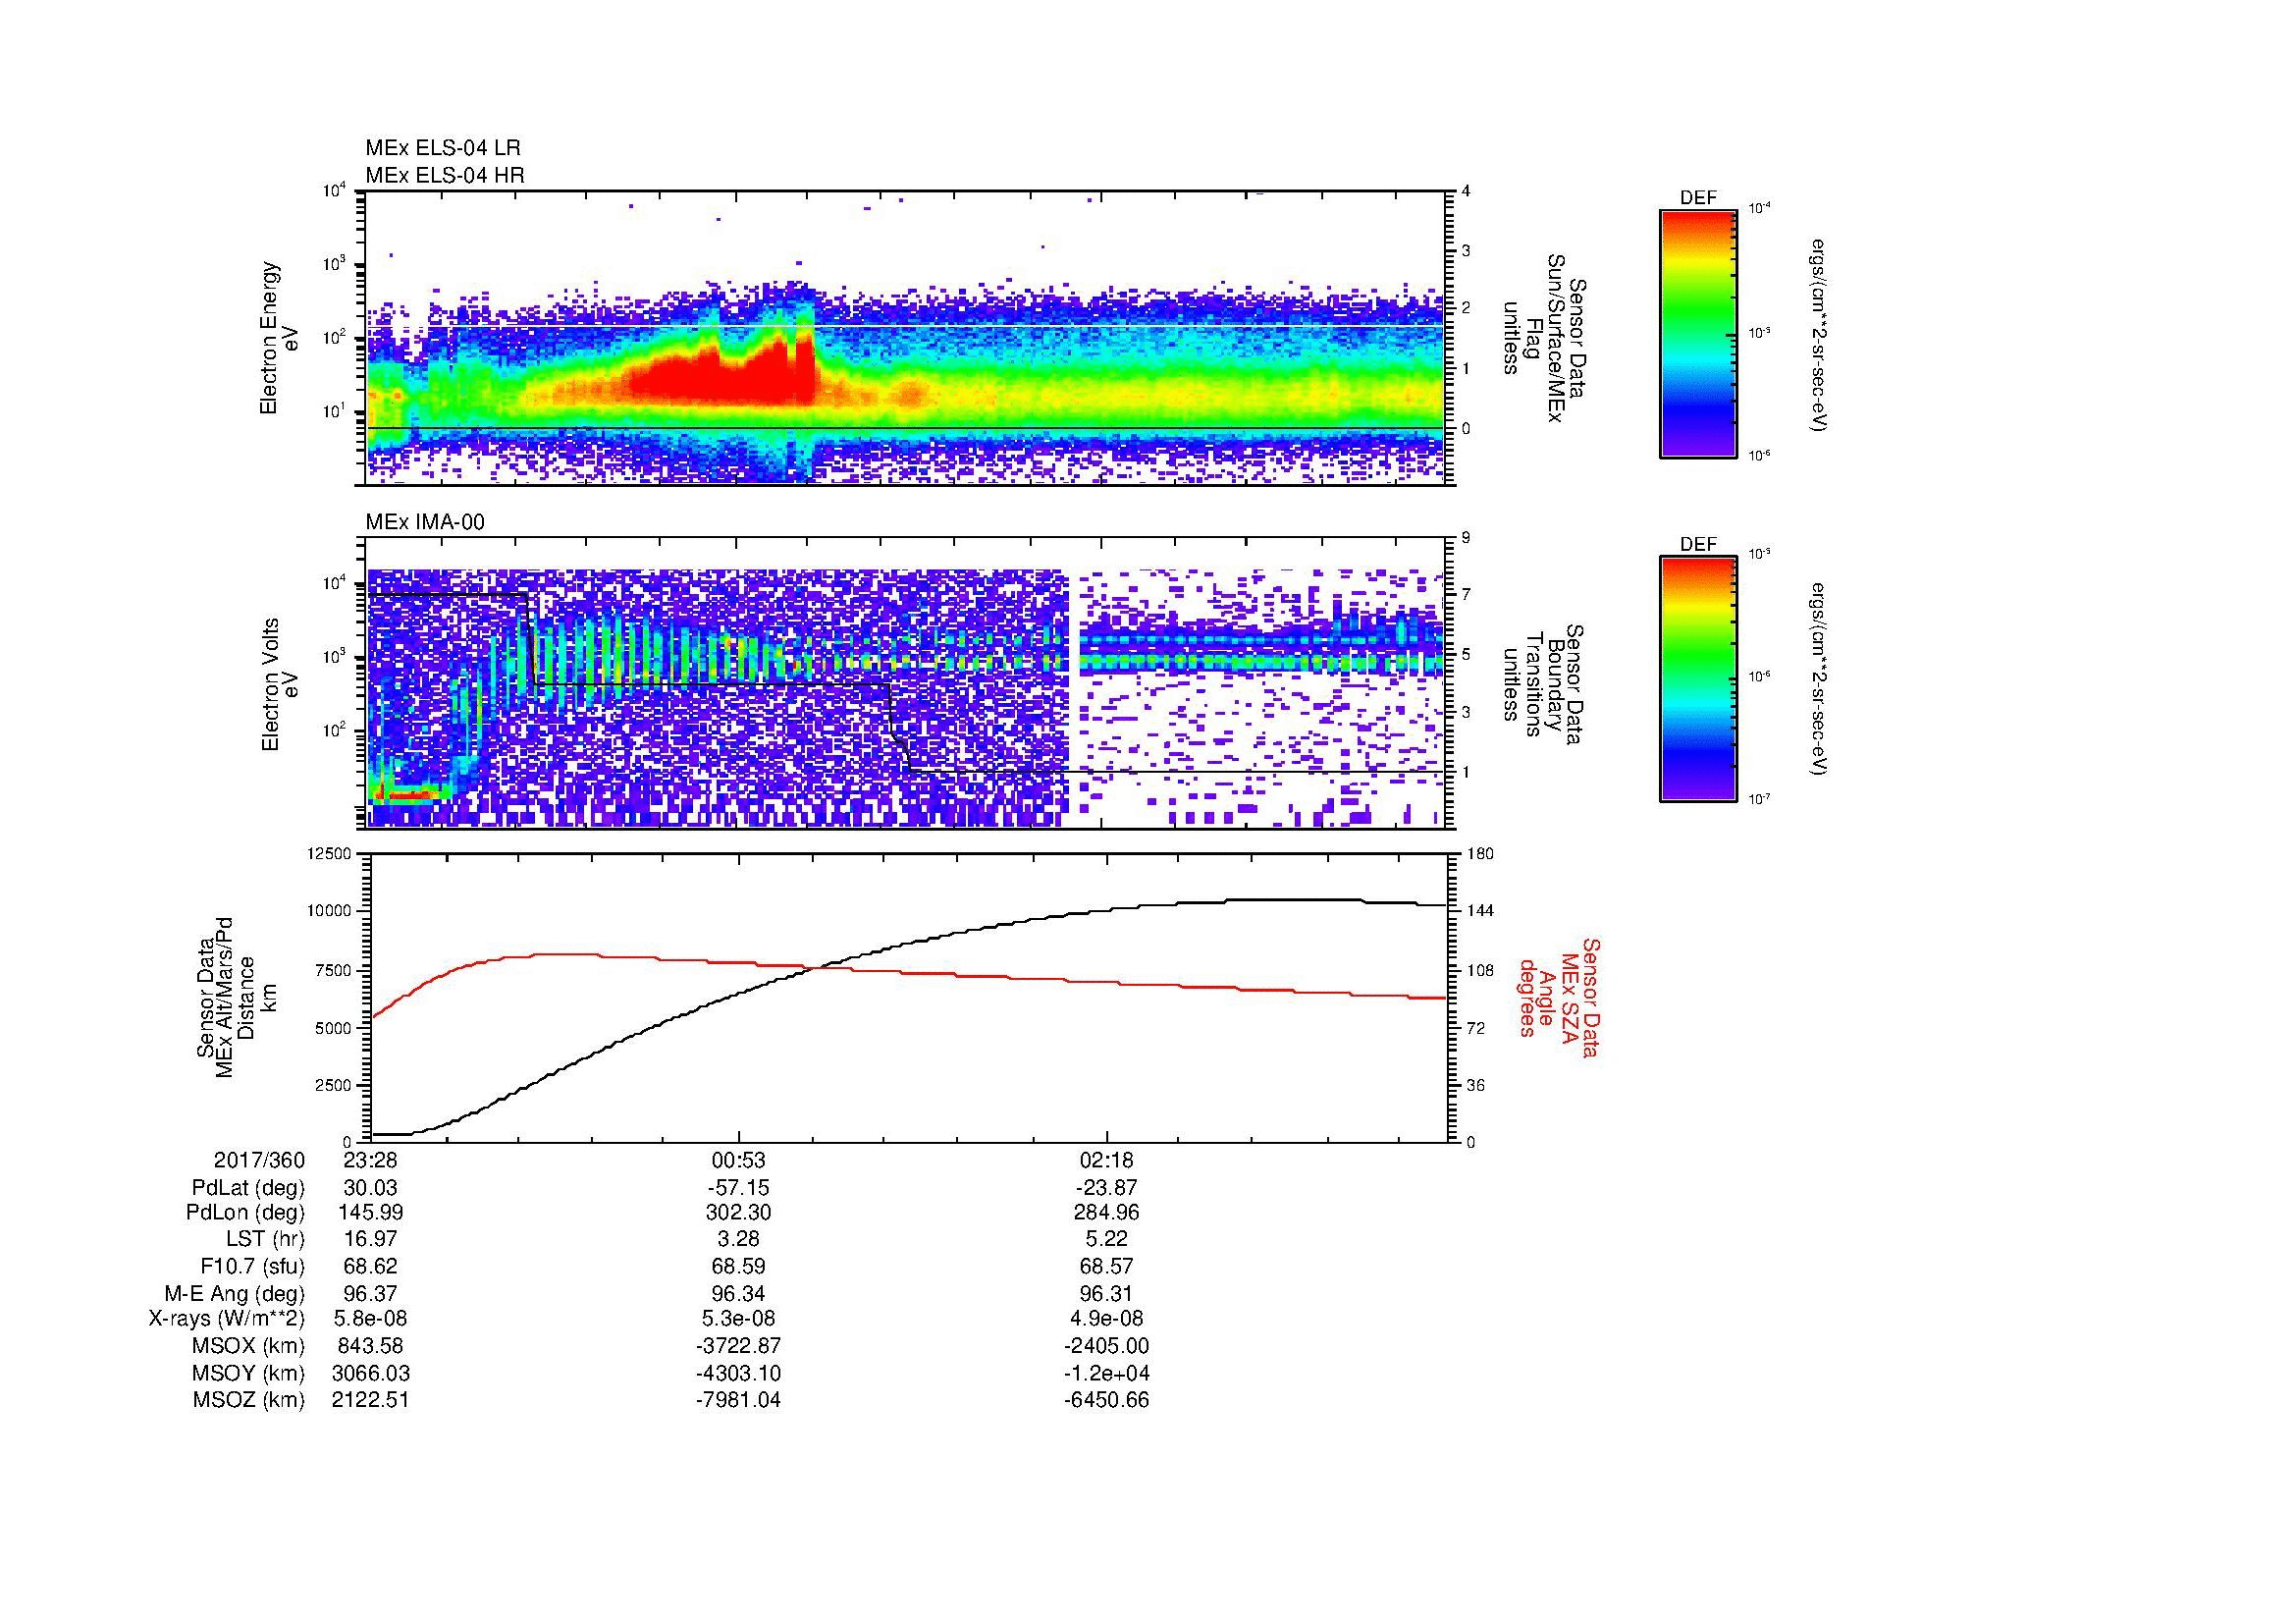This screenshot has height=1623, width=2296.
Task: Click the '02:18' time label
Action: point(1106,1161)
